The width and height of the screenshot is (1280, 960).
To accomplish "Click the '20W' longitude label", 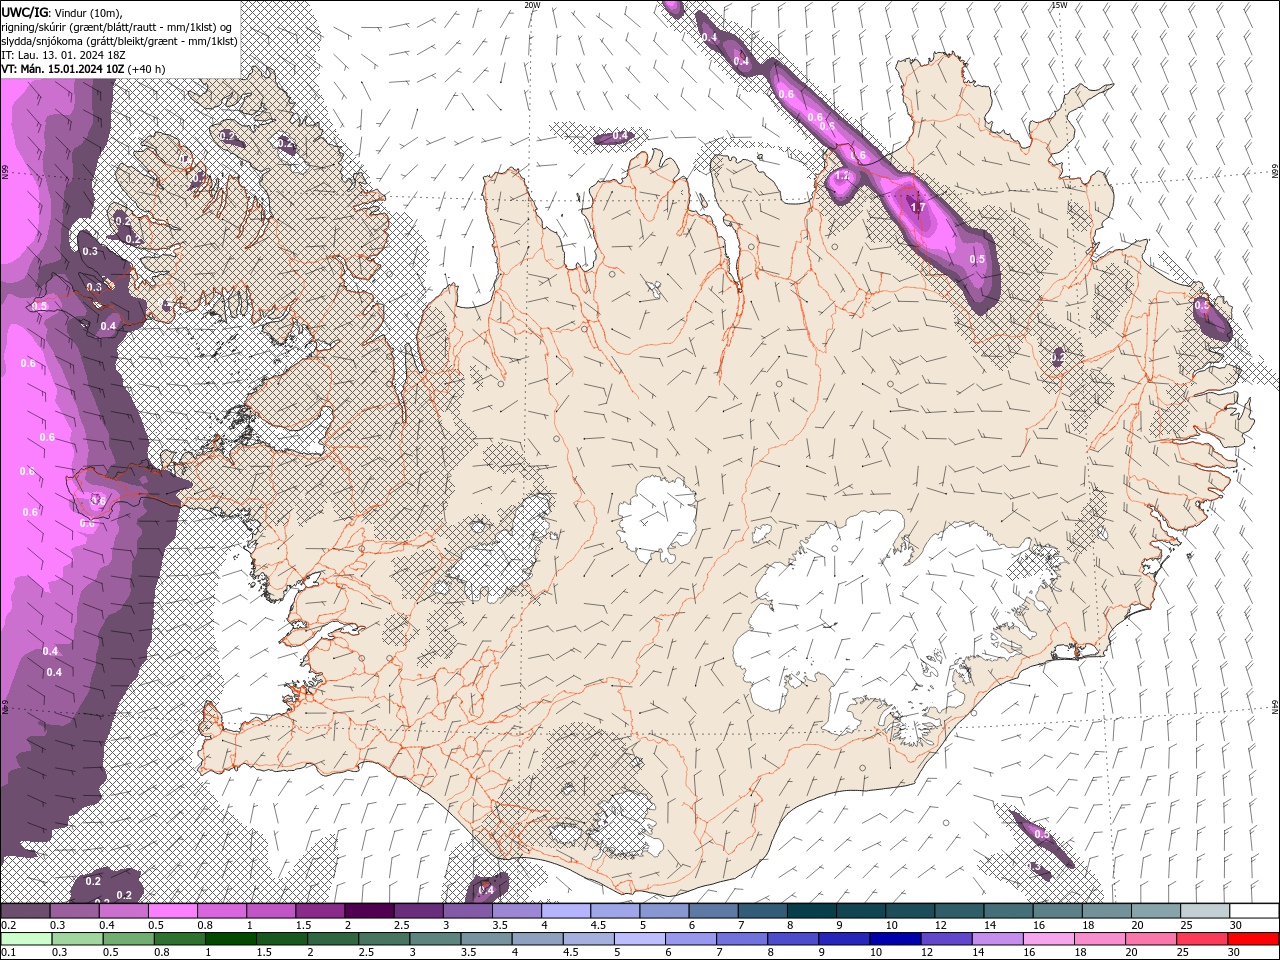I will (x=532, y=5).
